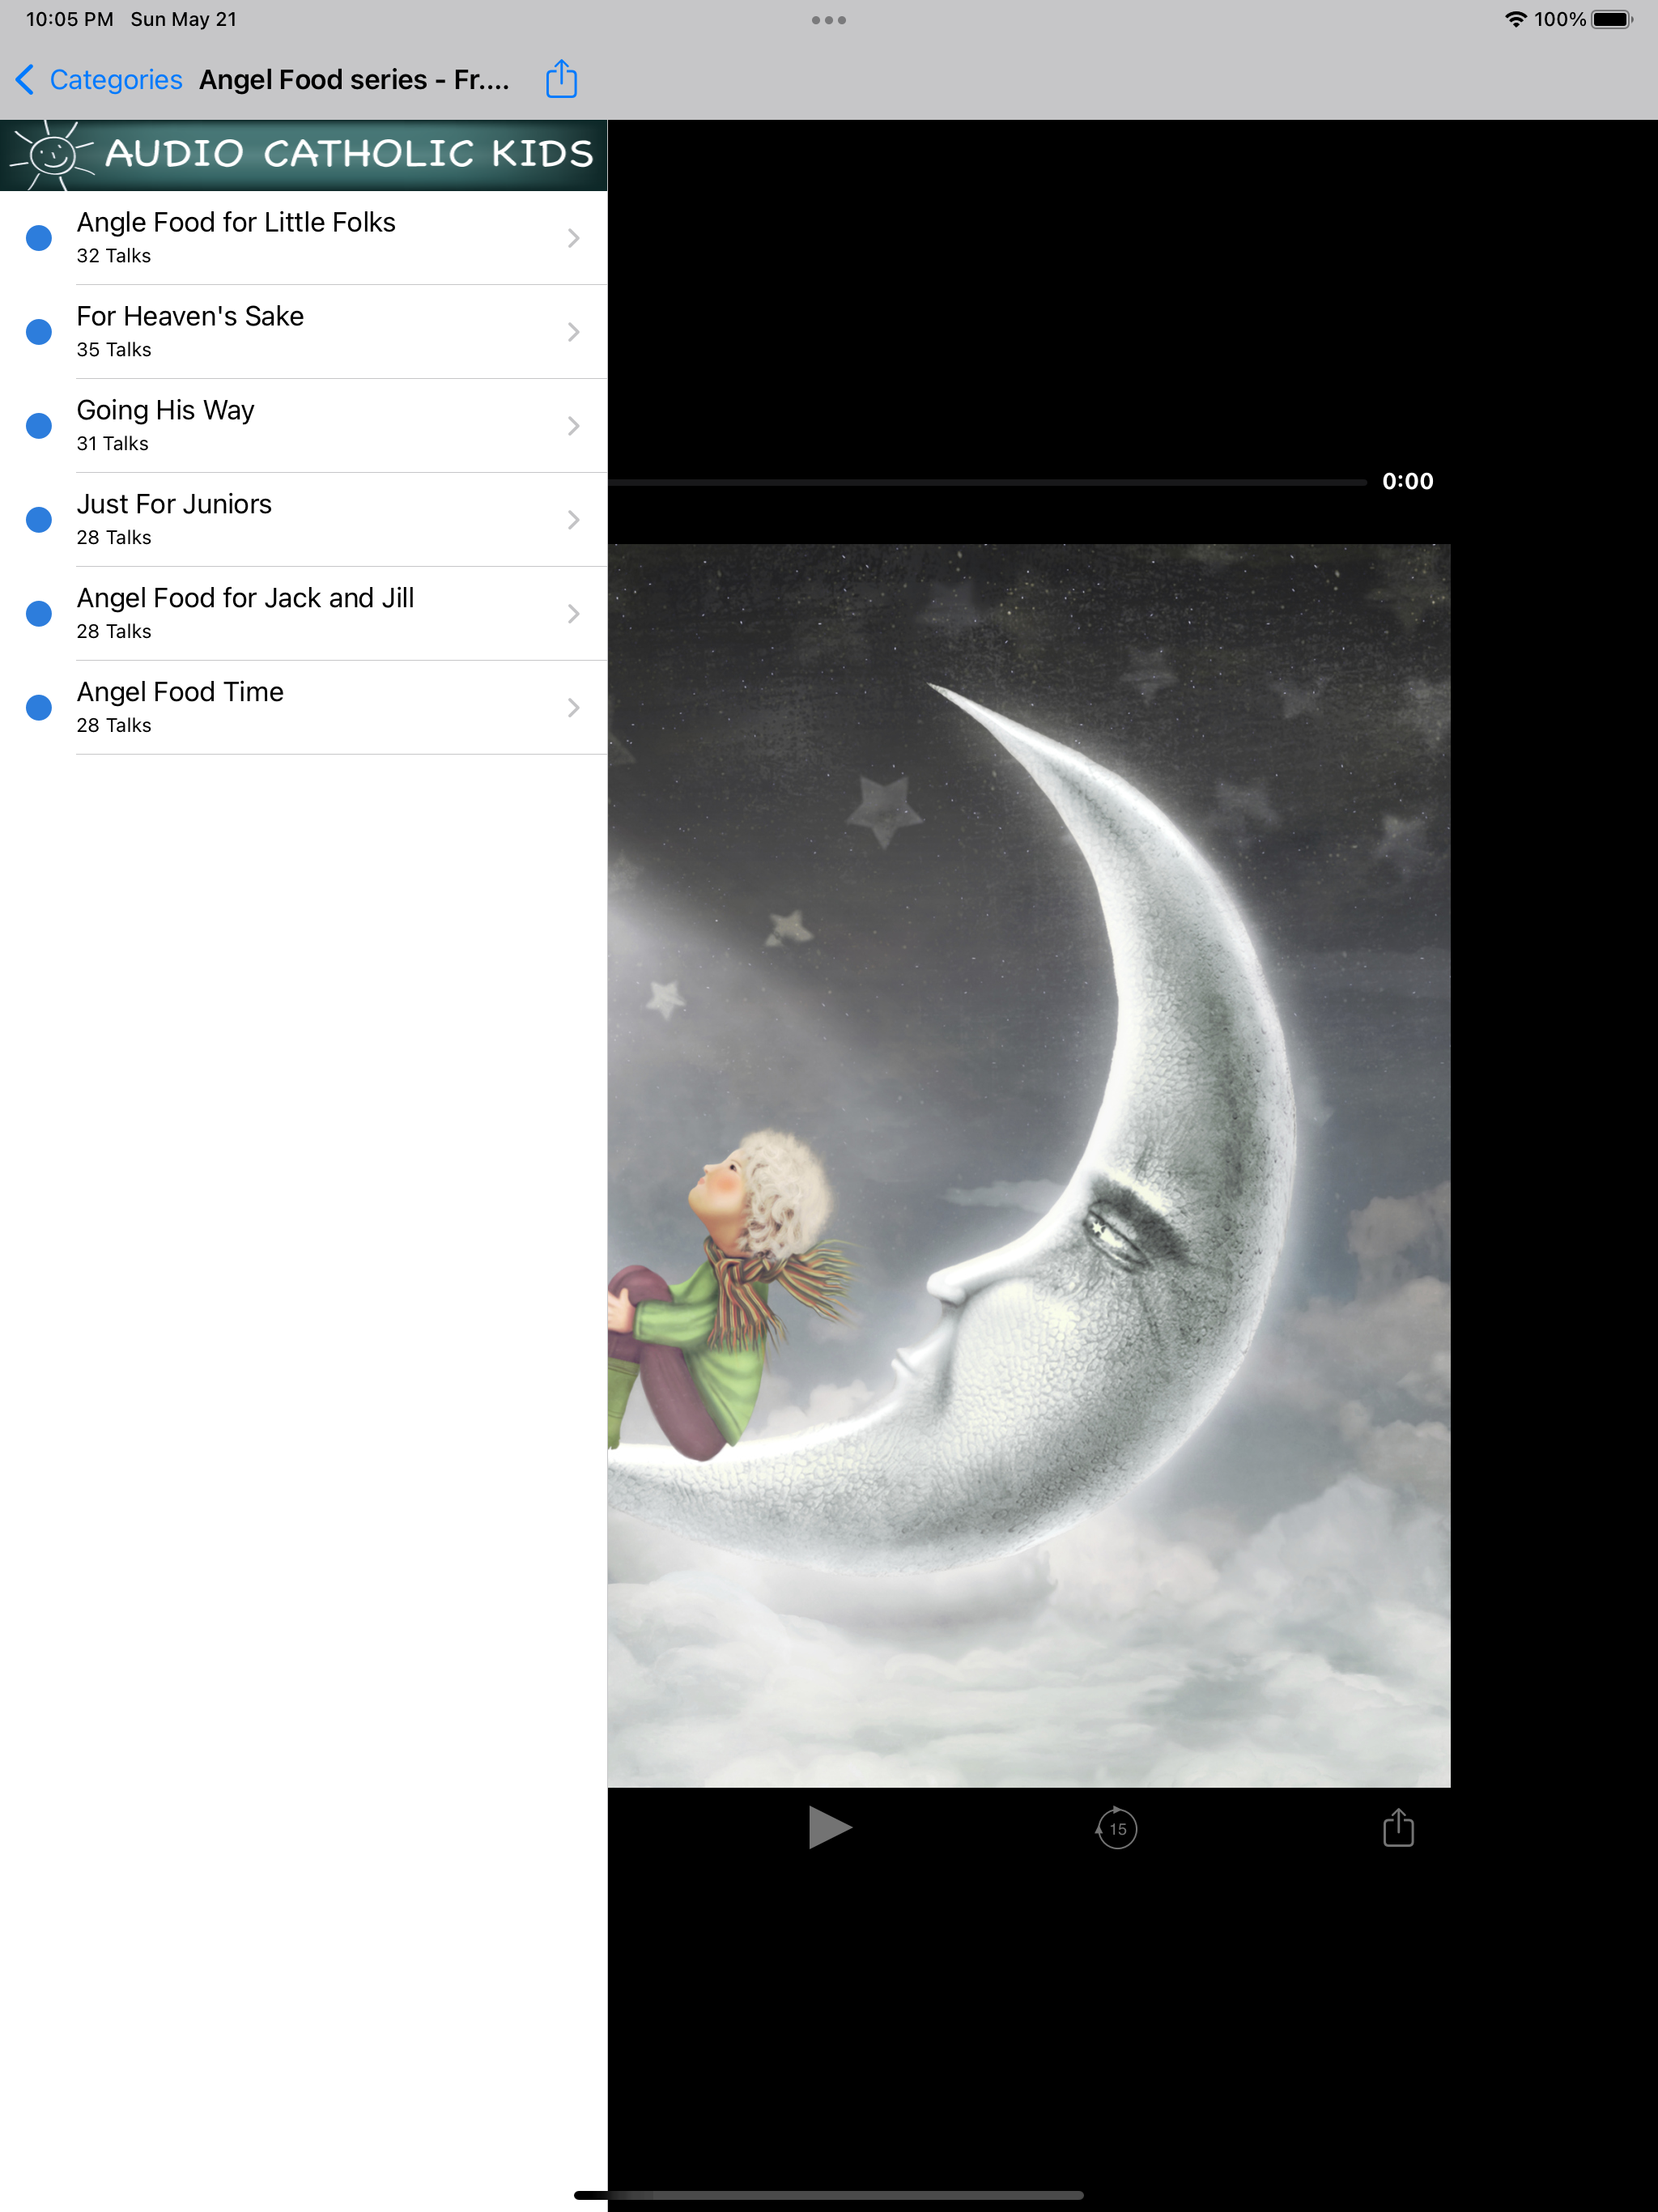Tap the Wi-Fi status icon

pyautogui.click(x=1516, y=19)
